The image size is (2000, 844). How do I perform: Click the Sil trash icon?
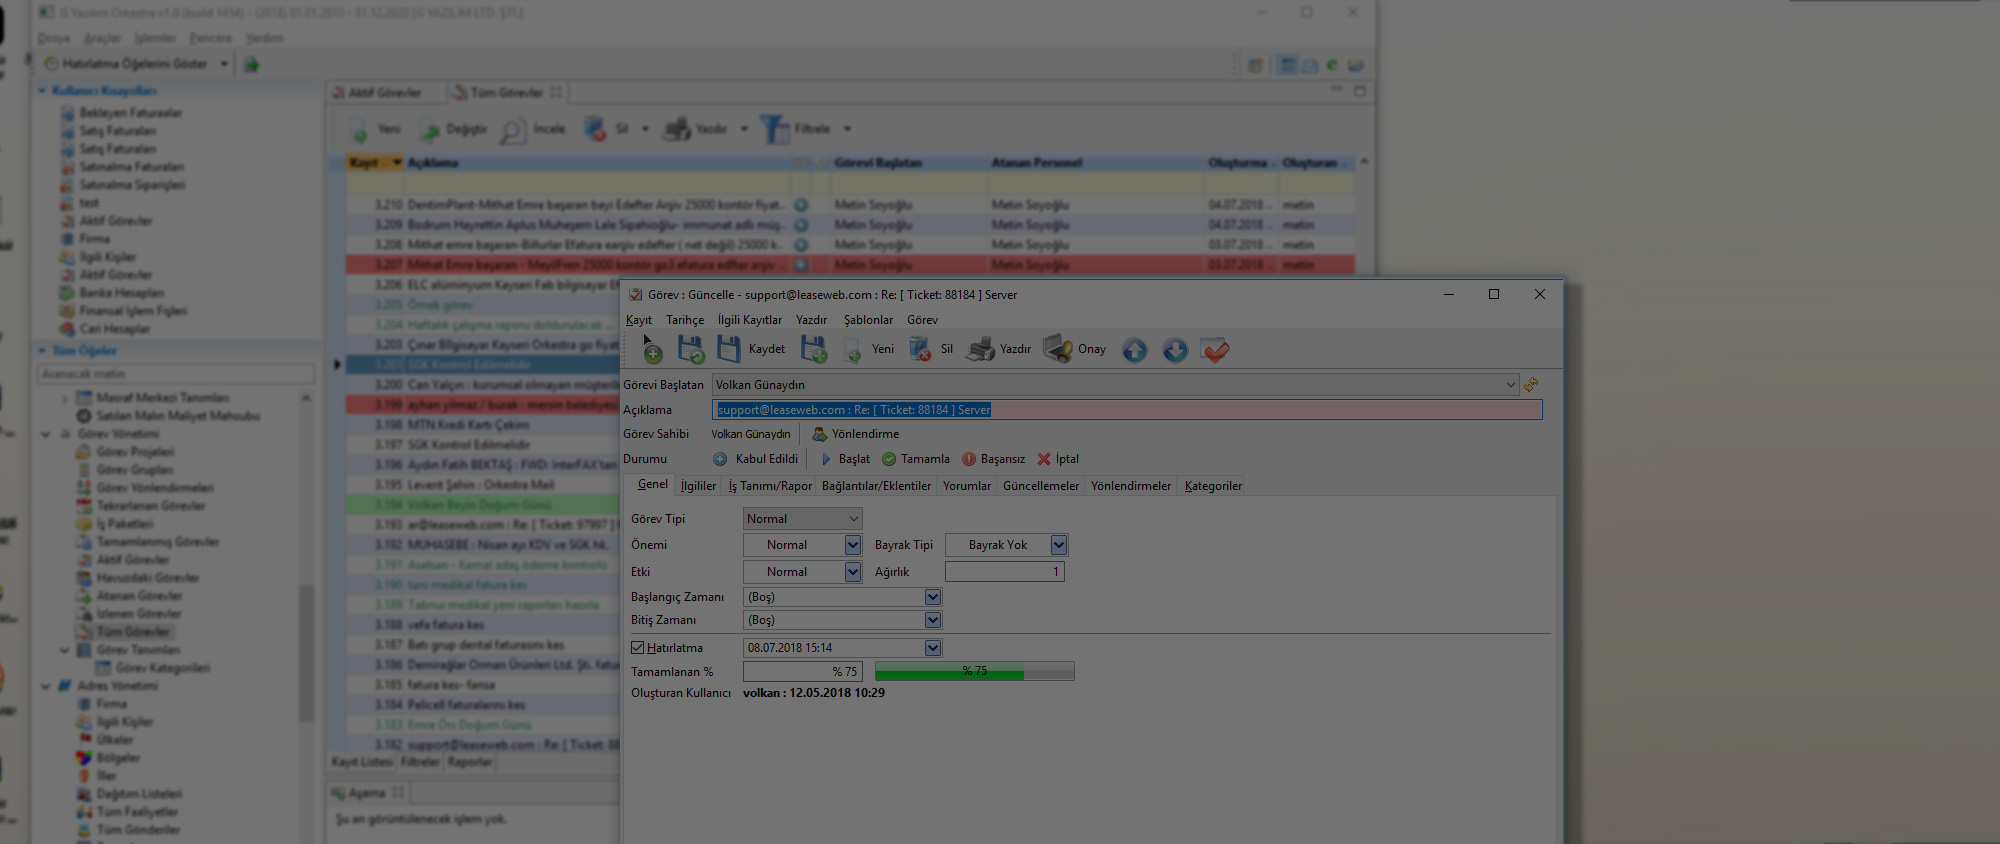point(920,349)
